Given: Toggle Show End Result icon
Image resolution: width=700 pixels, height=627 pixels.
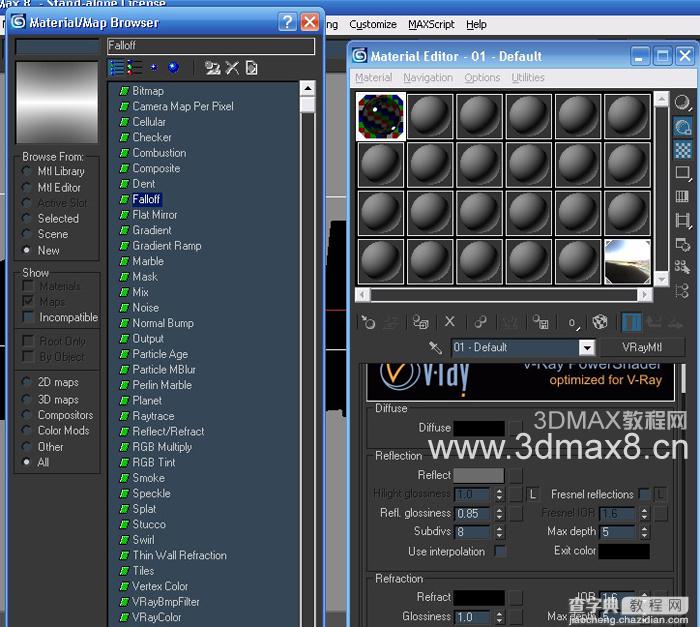Looking at the screenshot, I should point(631,322).
